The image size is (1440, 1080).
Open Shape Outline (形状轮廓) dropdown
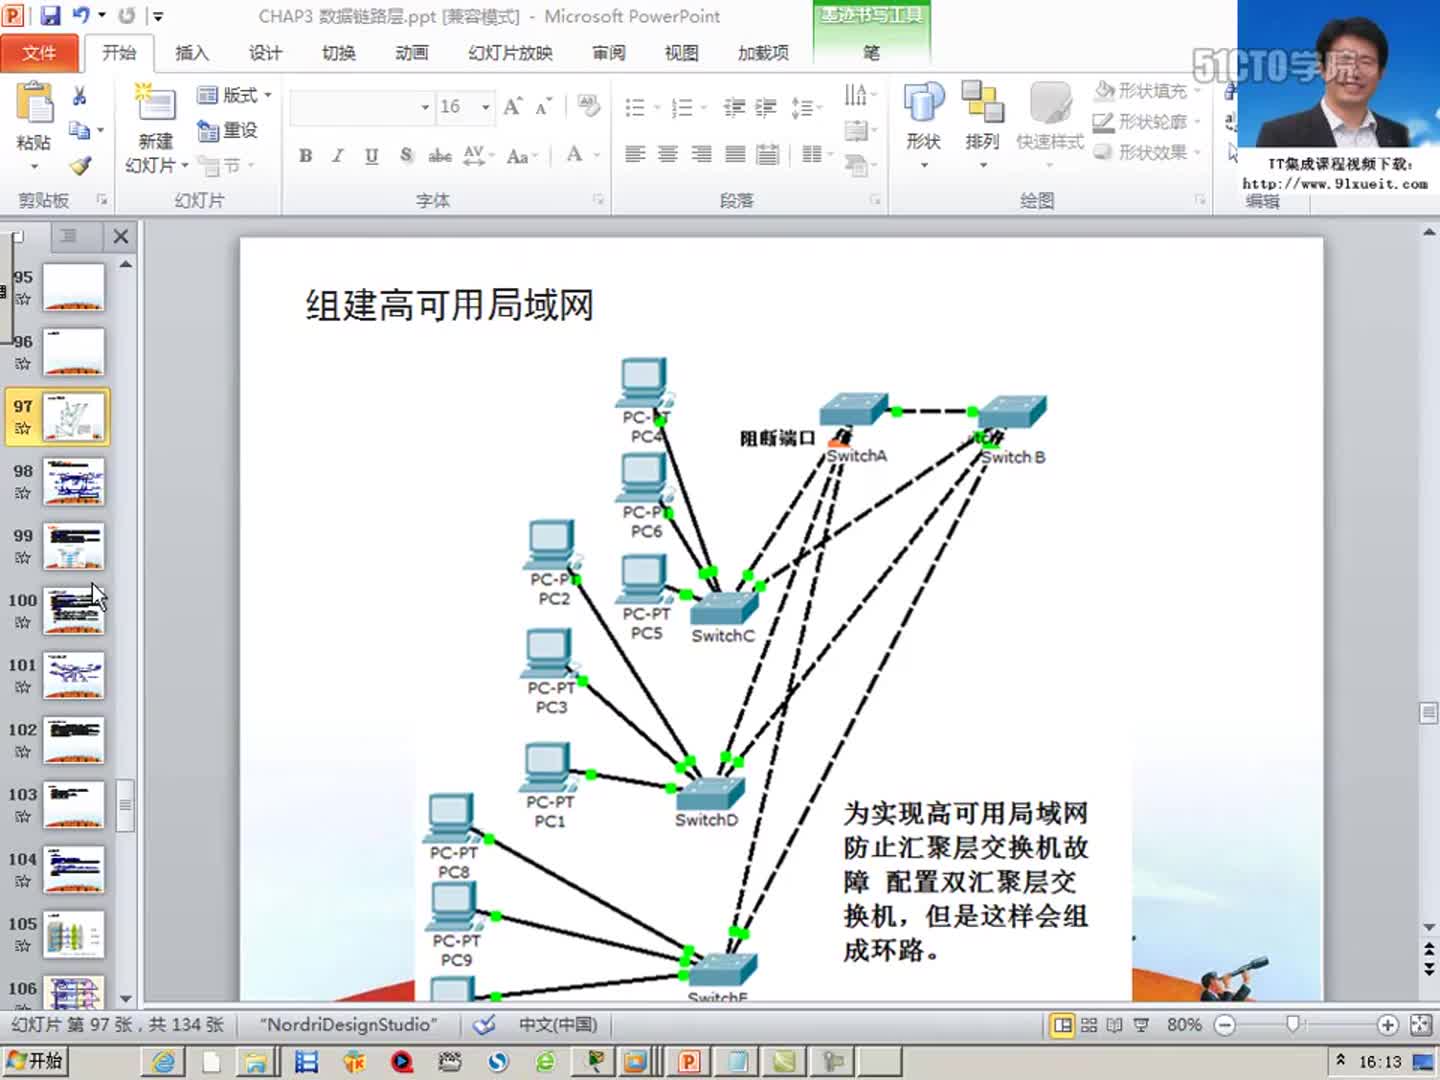coord(1147,122)
